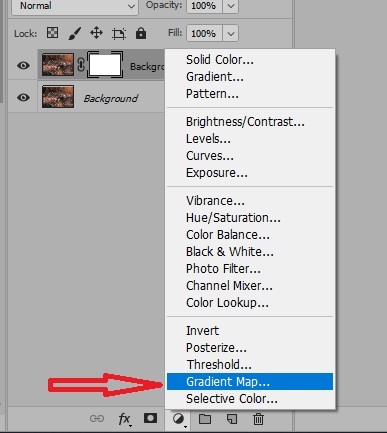Delete layer with the trash icon

click(x=258, y=419)
